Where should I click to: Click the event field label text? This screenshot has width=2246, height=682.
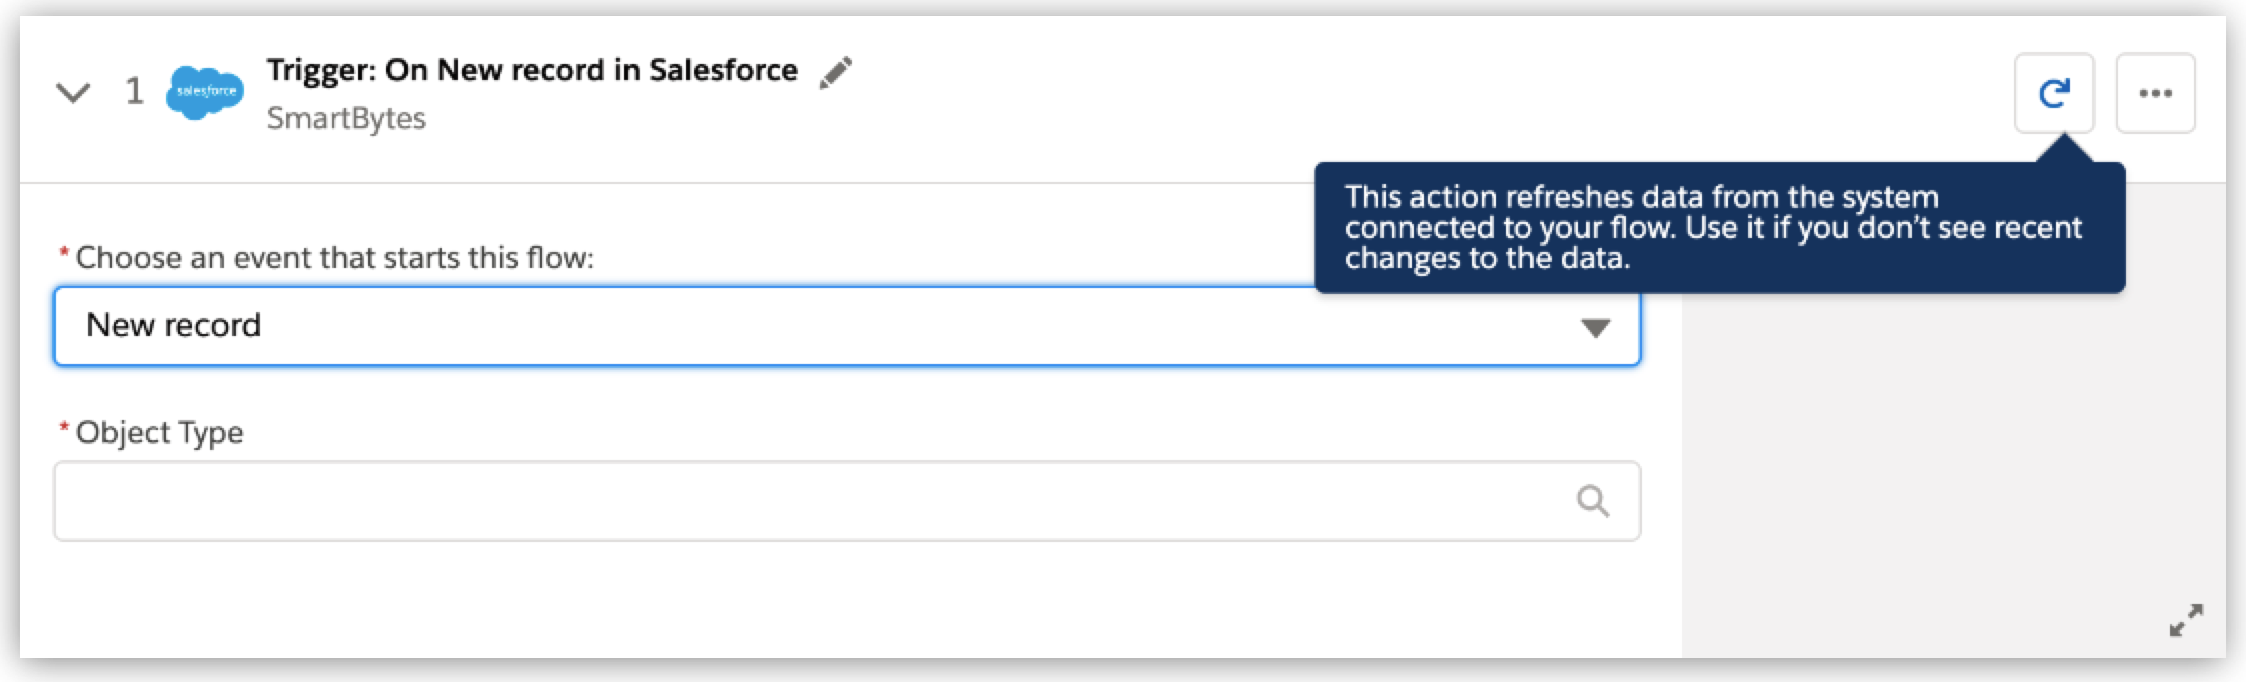330,257
